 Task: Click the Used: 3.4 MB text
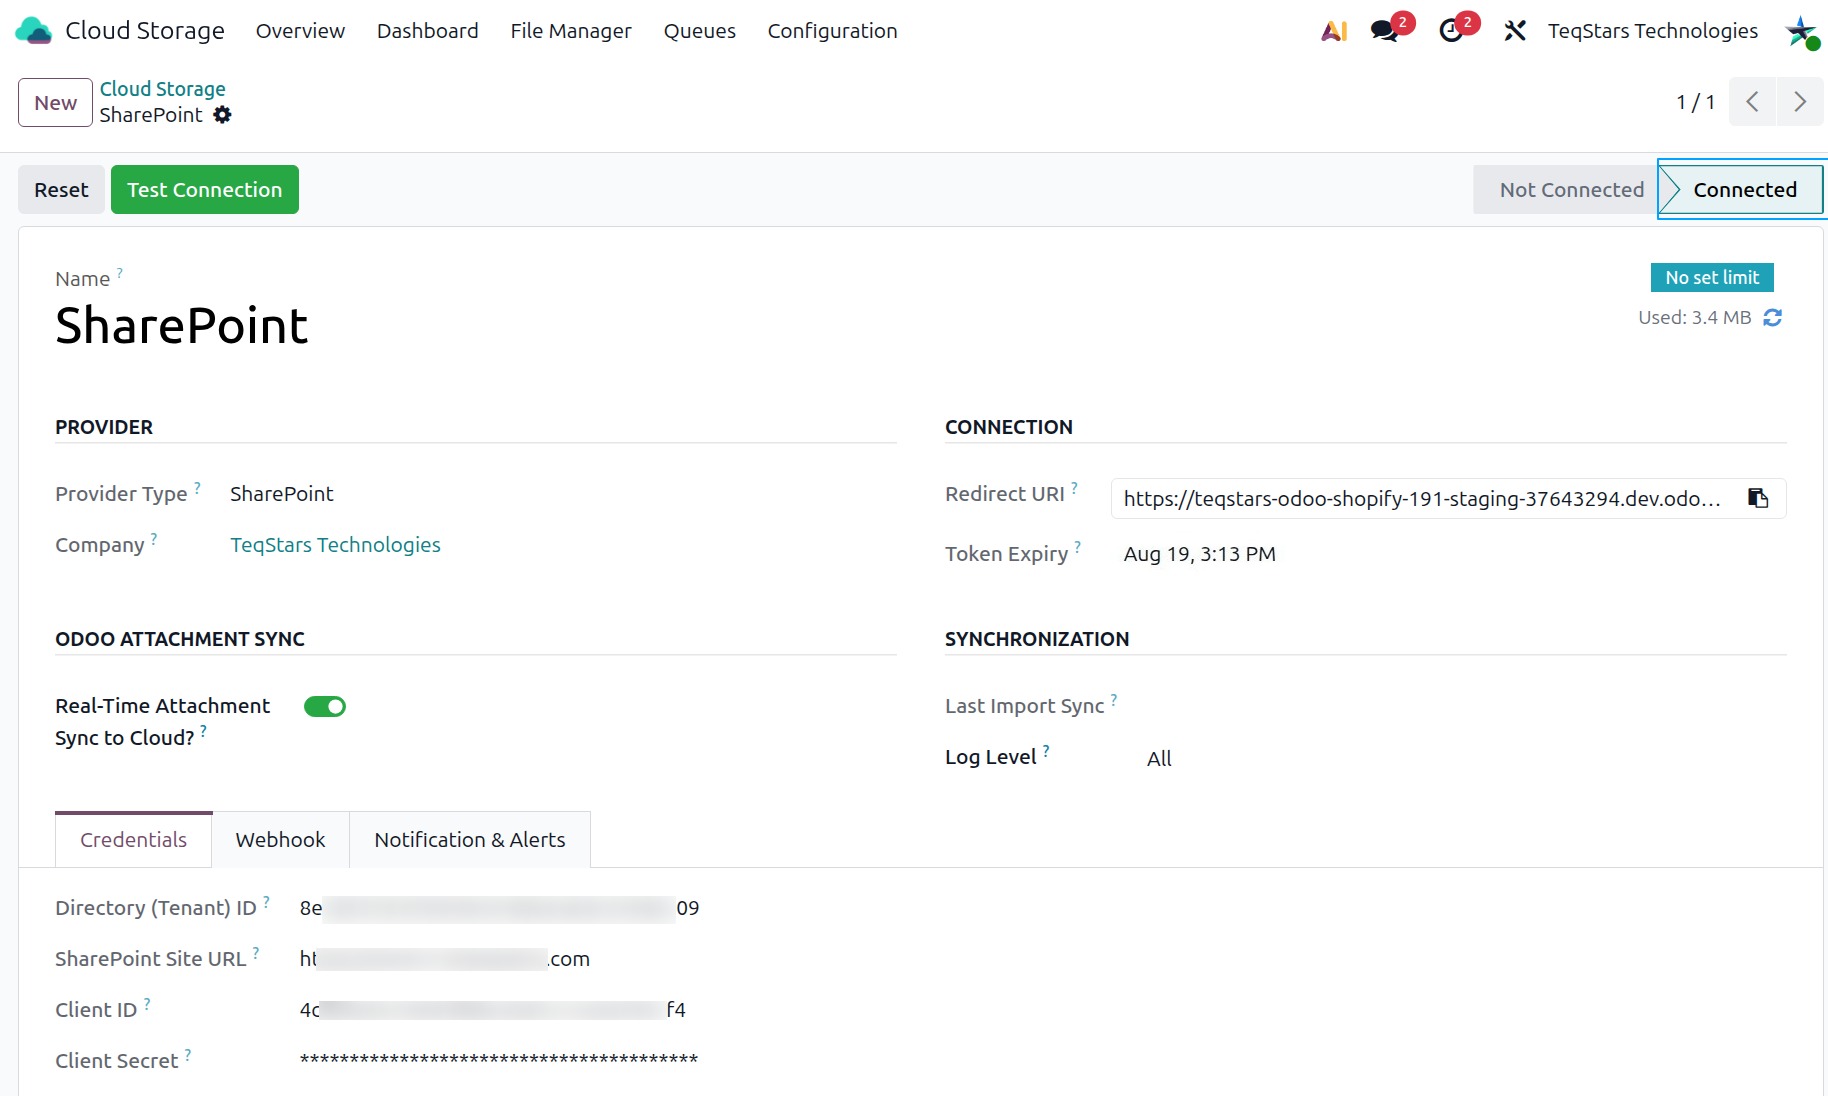point(1694,318)
